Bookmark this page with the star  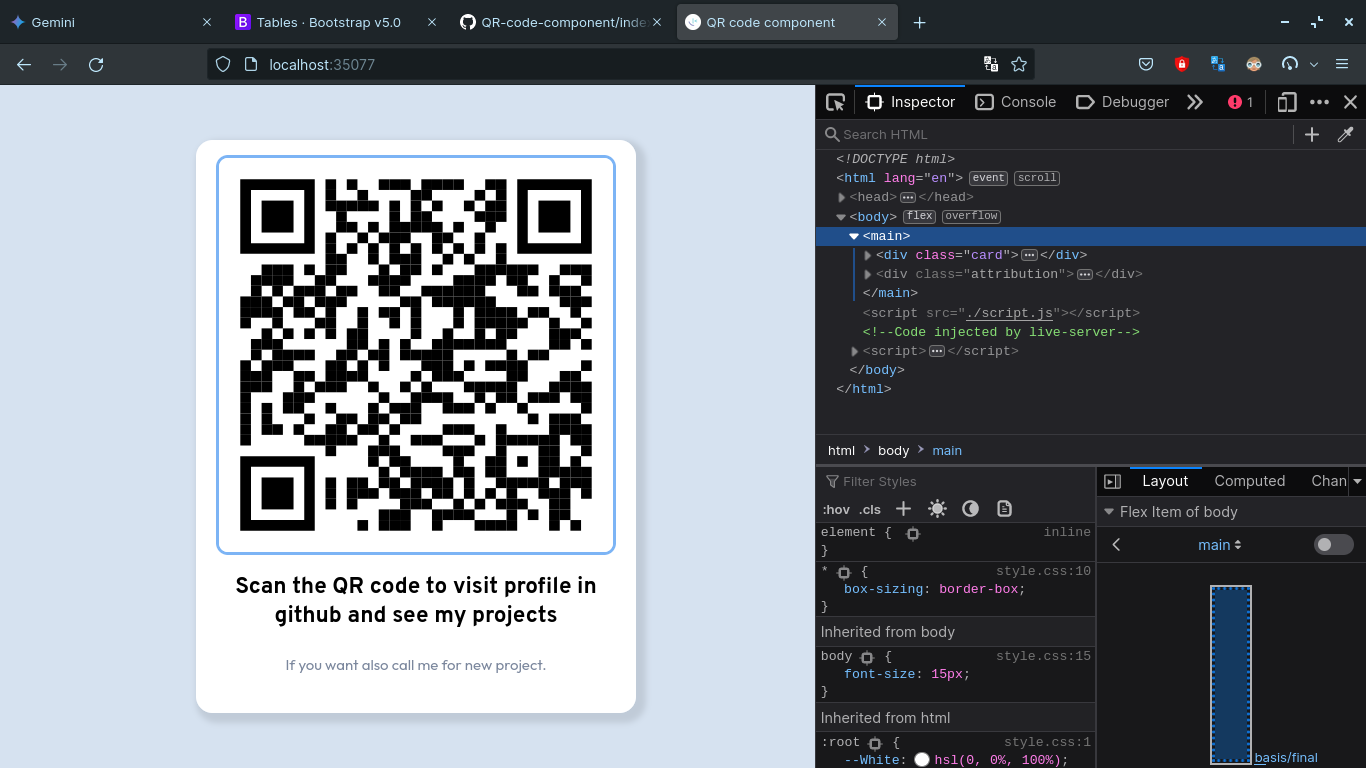[x=1019, y=64]
